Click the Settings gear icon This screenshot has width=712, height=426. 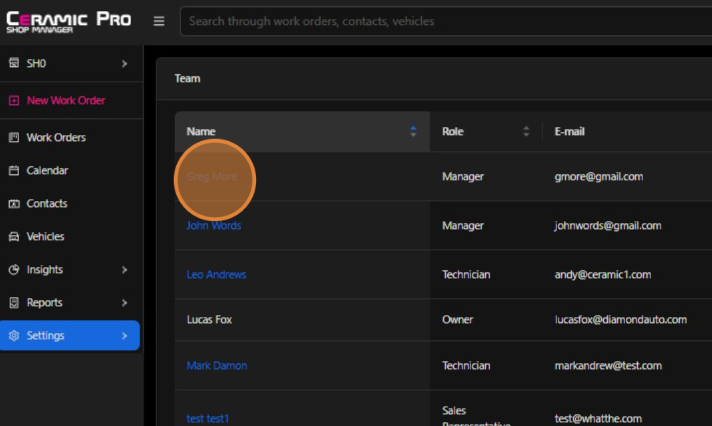coord(14,336)
